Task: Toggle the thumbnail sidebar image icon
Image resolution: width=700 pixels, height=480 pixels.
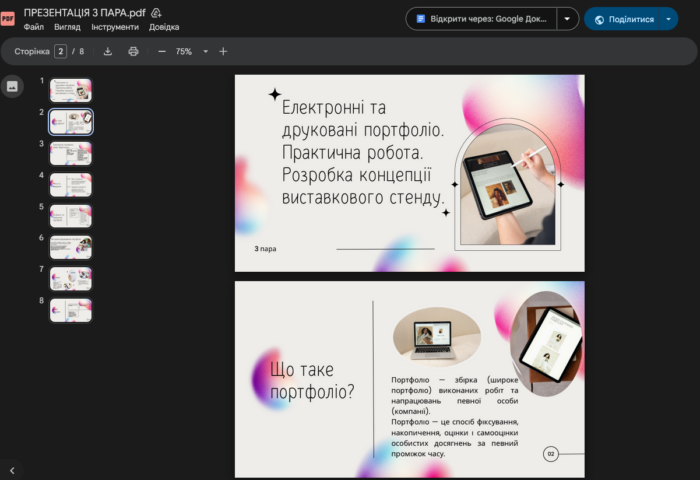Action: [x=12, y=86]
